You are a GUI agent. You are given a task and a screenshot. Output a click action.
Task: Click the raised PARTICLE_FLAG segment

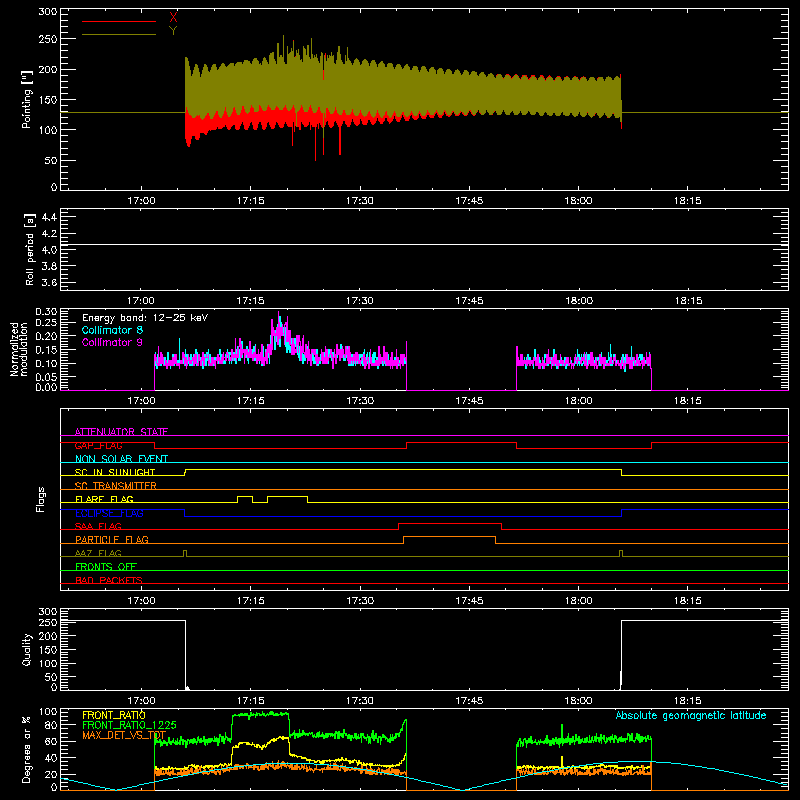tap(449, 537)
